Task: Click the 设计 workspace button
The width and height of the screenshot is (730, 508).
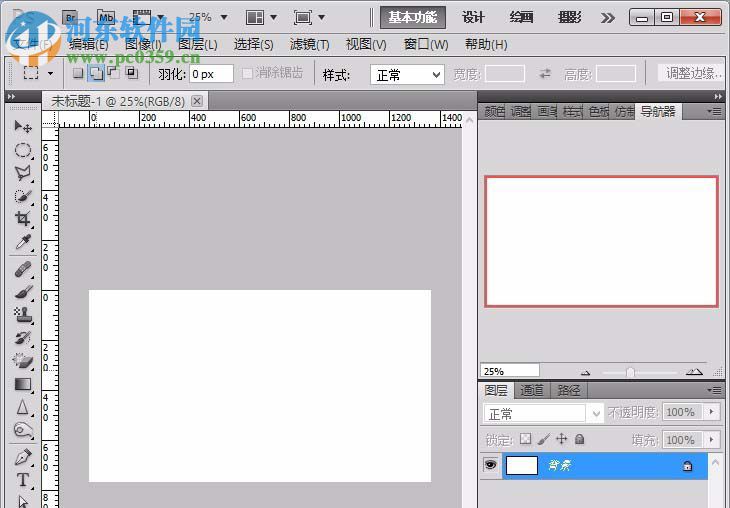Action: coord(473,17)
